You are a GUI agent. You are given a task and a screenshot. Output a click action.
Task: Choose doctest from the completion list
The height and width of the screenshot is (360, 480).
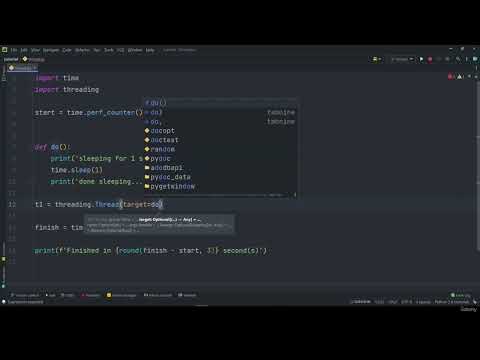tap(220, 140)
